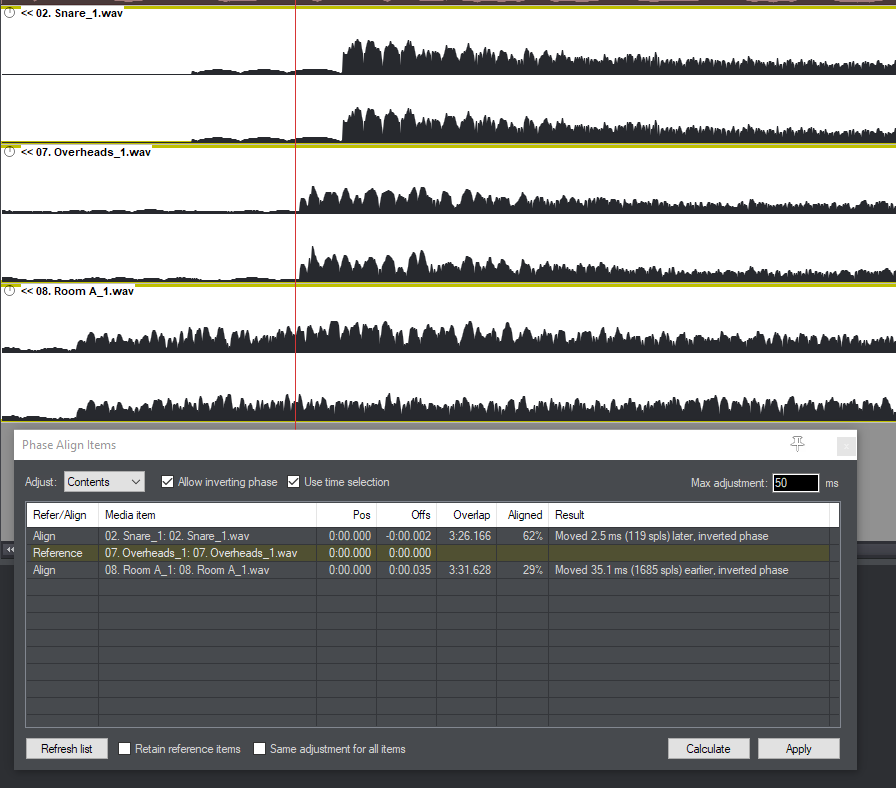Open the Adjust Contents dropdown
Image resolution: width=896 pixels, height=788 pixels.
[104, 482]
